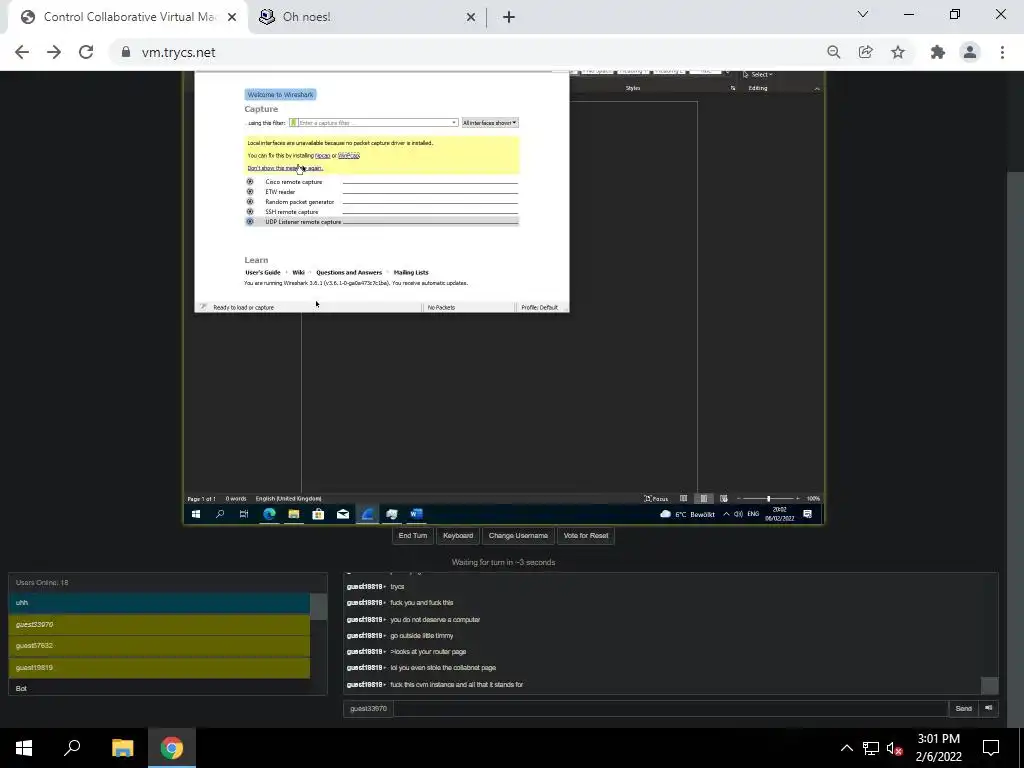Click the Don't show this message again link
The image size is (1024, 768).
[x=285, y=168]
